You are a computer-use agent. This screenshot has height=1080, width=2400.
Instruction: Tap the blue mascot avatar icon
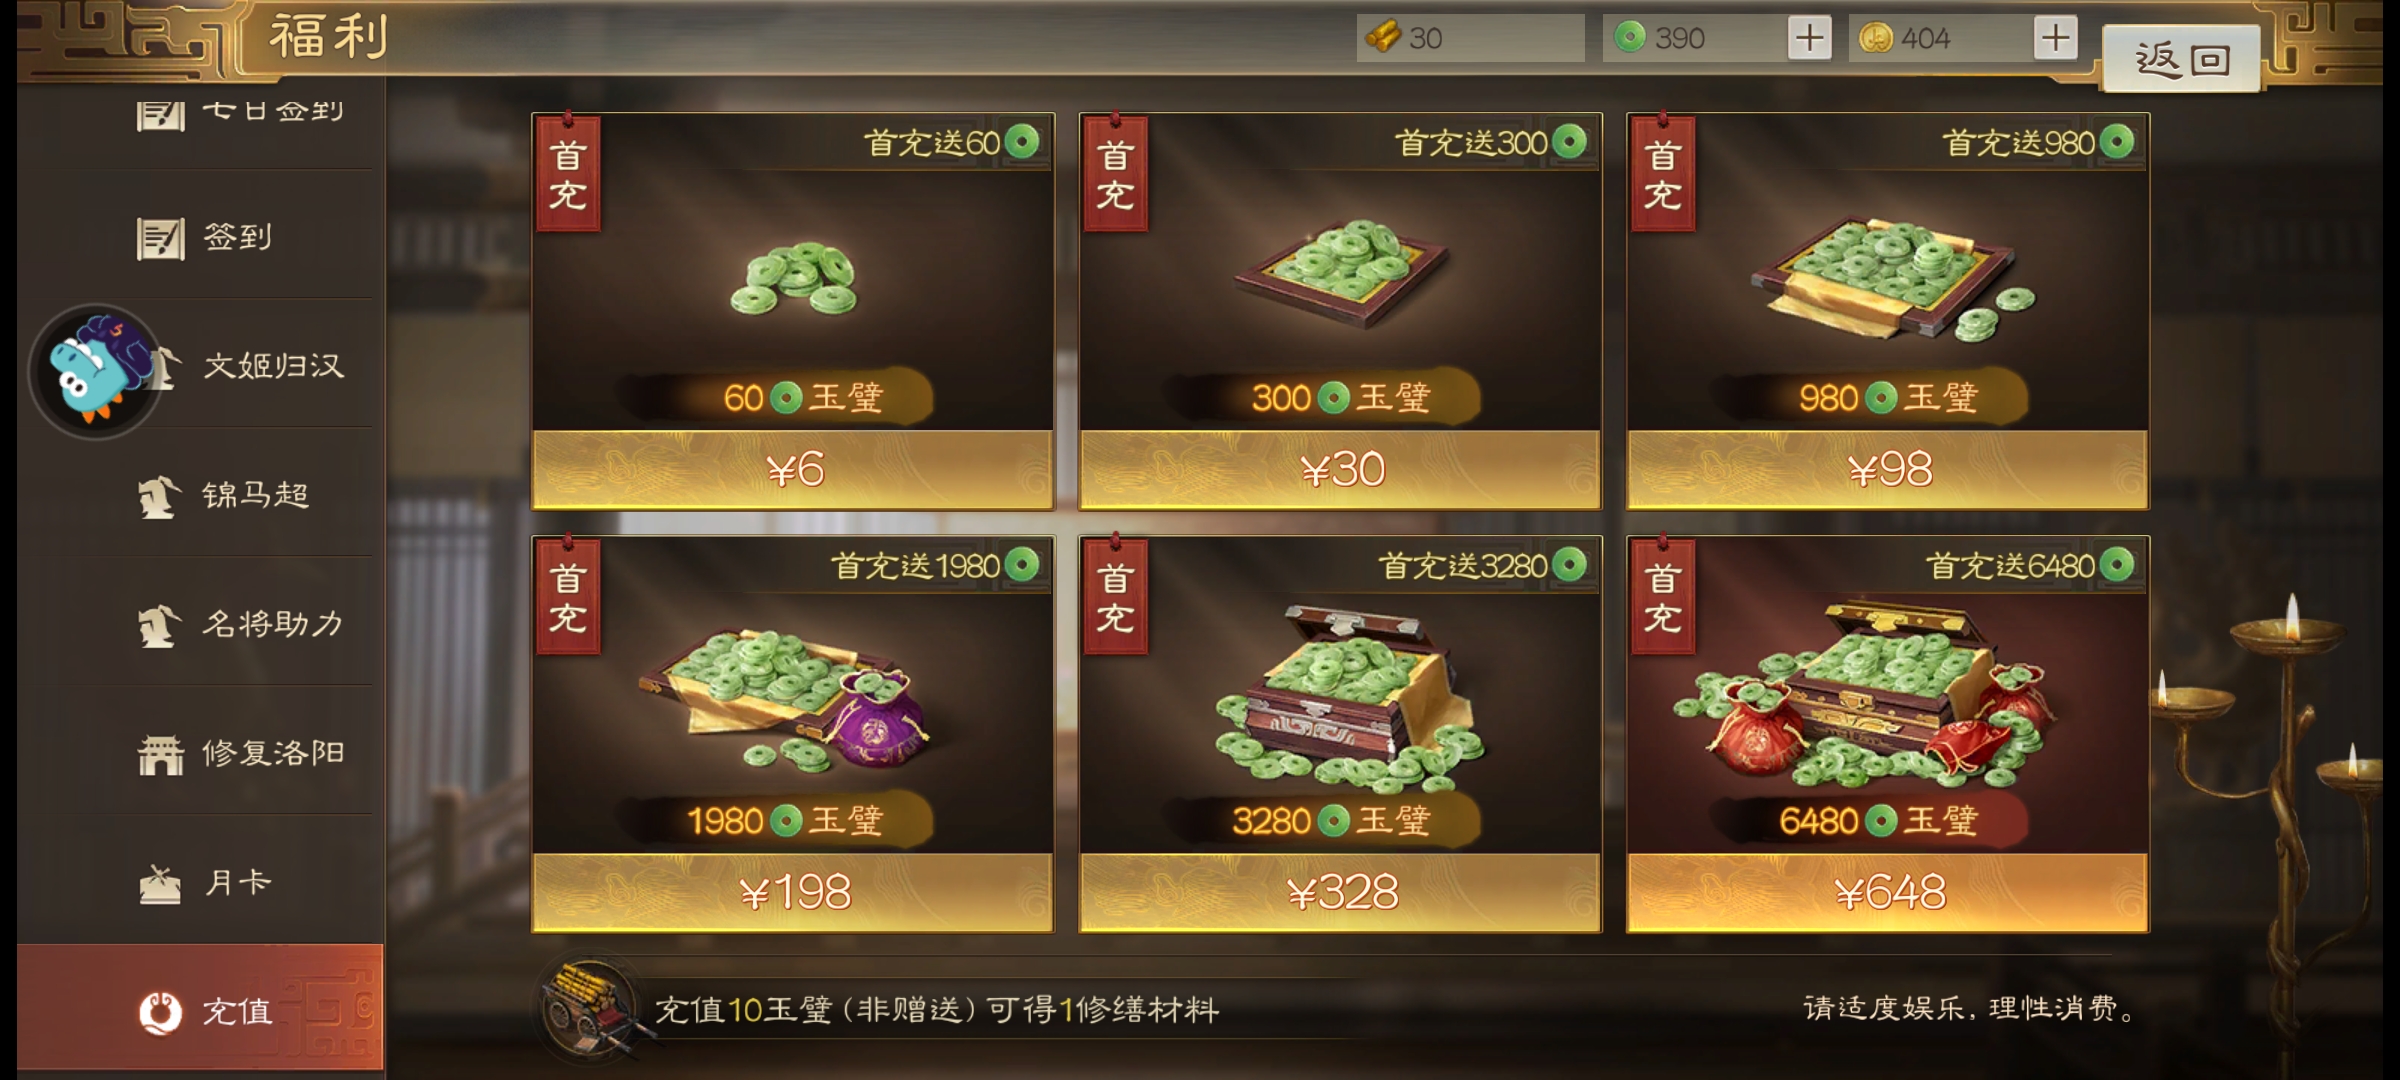click(x=95, y=371)
